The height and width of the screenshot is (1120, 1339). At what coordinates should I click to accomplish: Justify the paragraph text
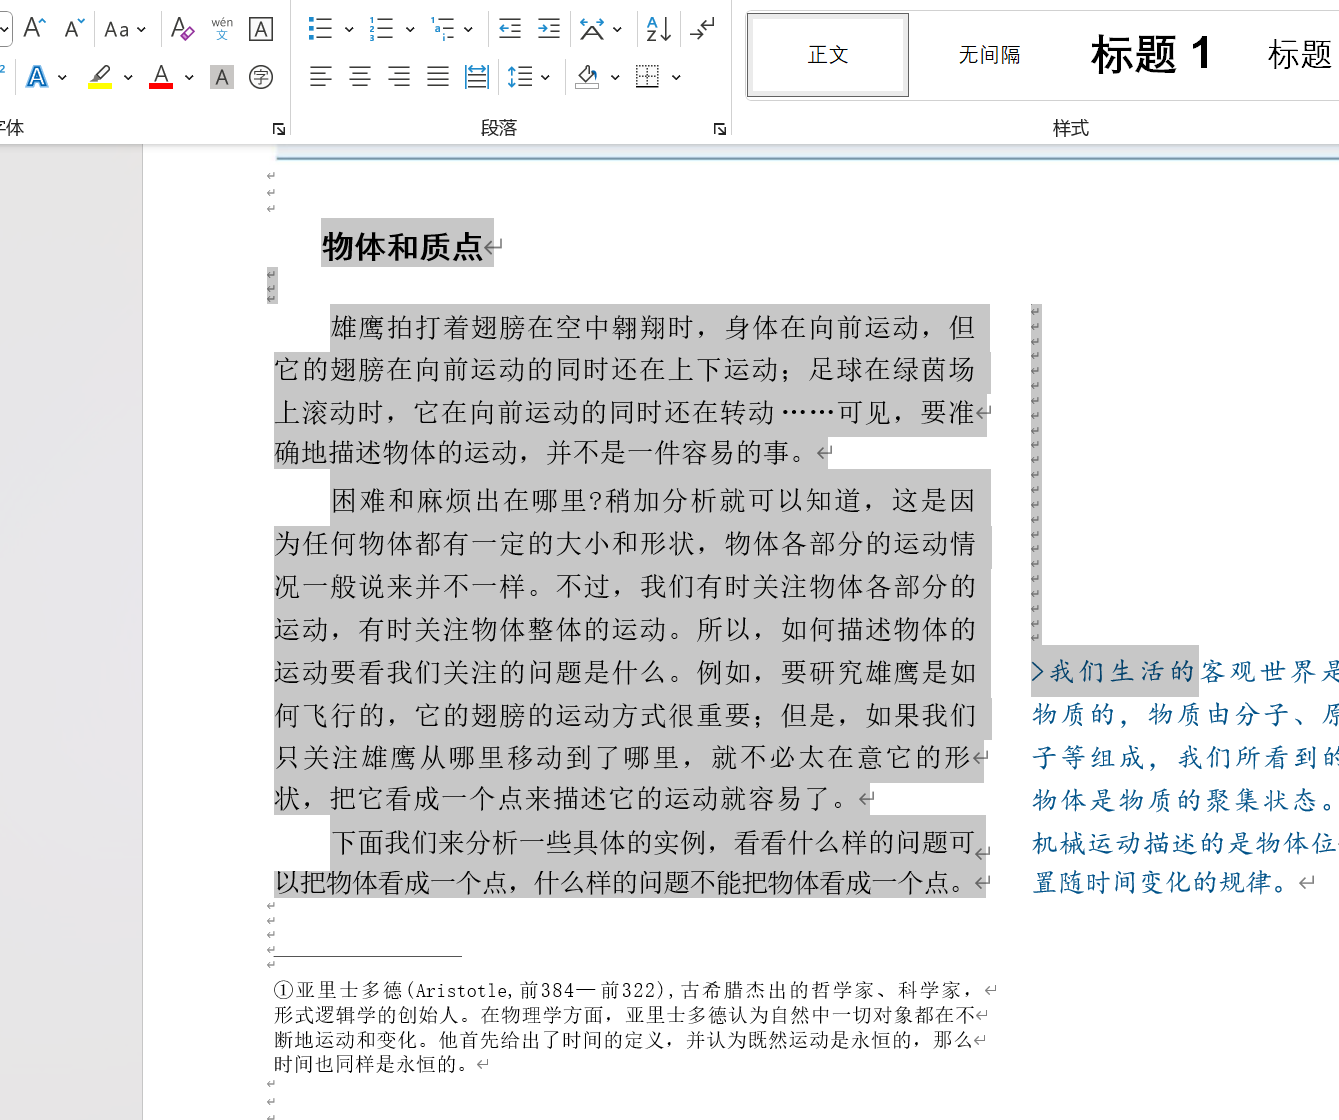click(438, 77)
